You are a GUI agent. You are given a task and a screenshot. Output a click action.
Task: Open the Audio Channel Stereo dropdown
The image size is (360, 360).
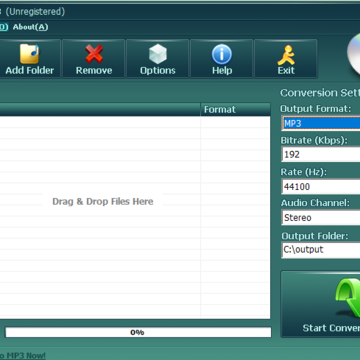coord(321,218)
